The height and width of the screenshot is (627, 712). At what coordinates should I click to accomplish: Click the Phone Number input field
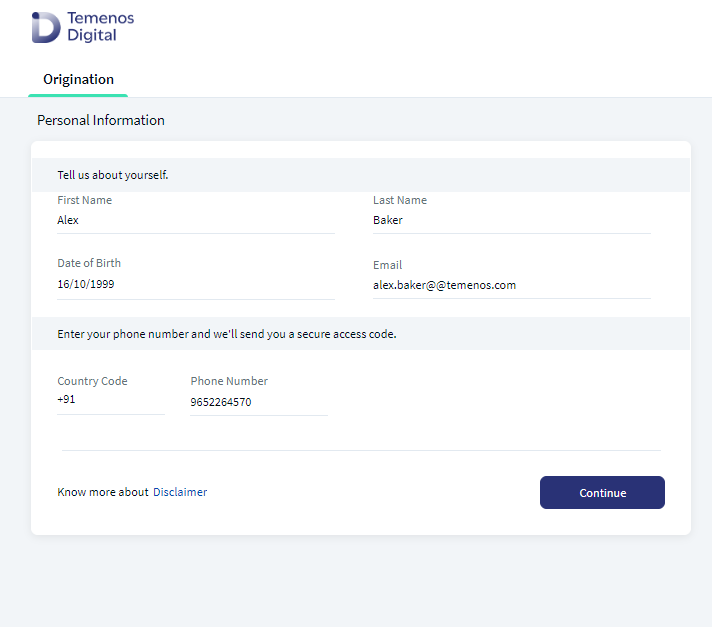pyautogui.click(x=259, y=402)
